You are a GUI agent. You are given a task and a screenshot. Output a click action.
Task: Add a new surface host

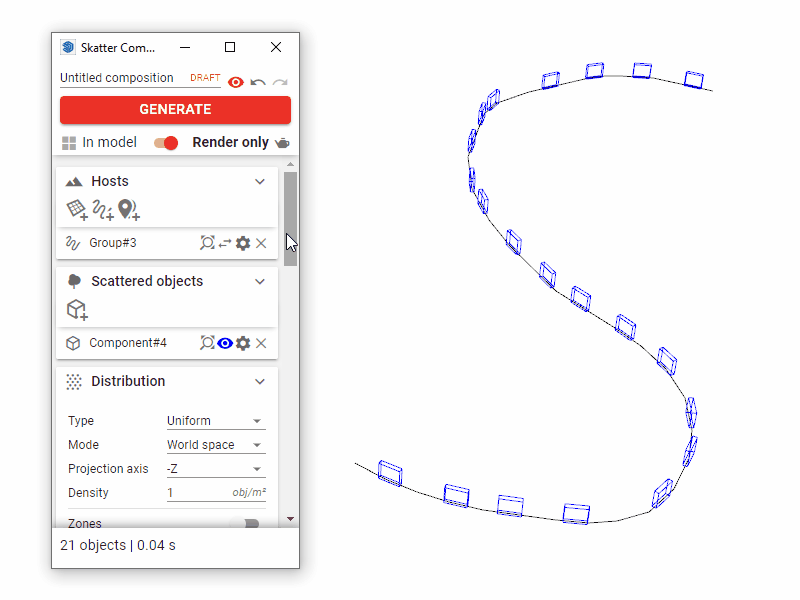point(76,210)
